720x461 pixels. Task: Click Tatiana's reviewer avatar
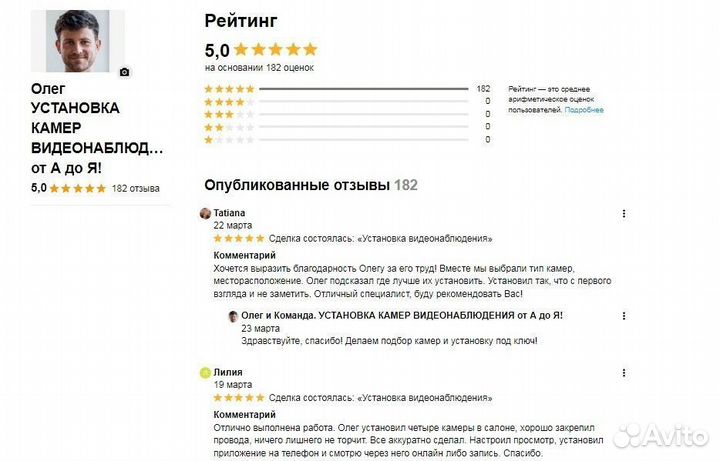[206, 213]
